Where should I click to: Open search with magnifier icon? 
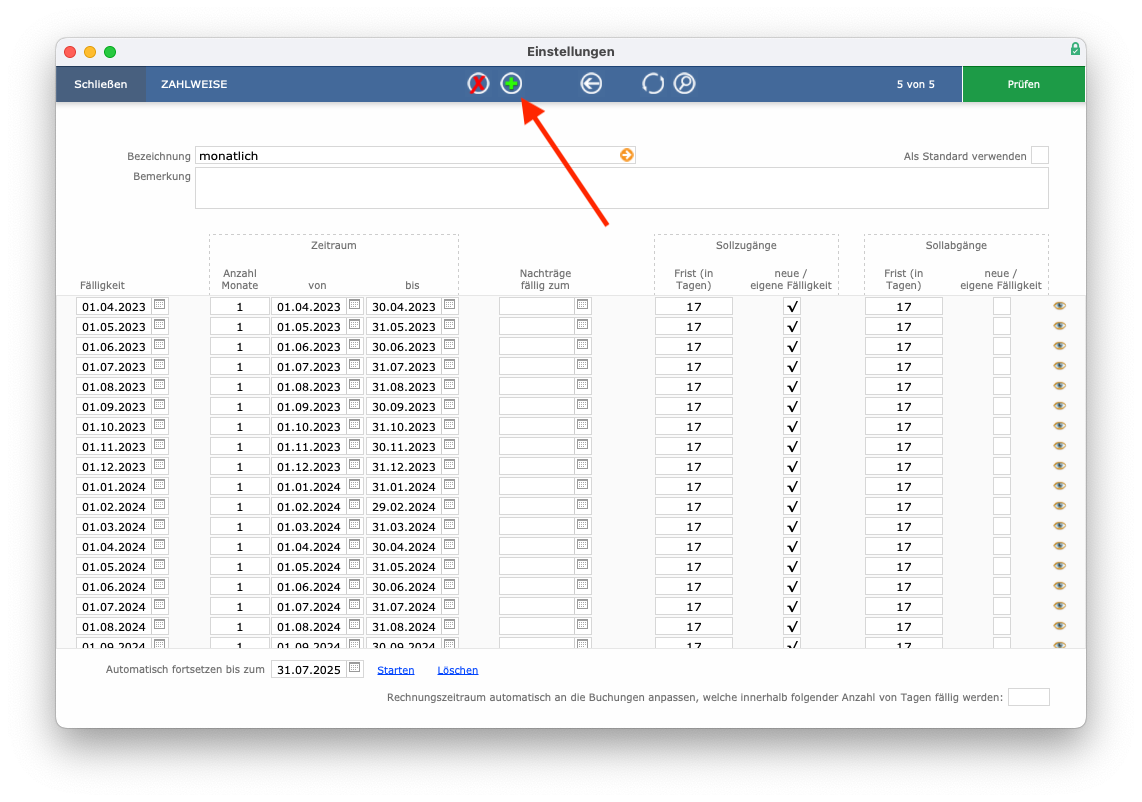[x=685, y=84]
